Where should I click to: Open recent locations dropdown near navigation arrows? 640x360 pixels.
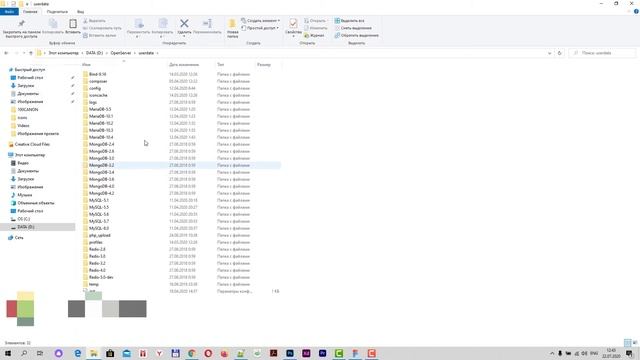pos(24,53)
